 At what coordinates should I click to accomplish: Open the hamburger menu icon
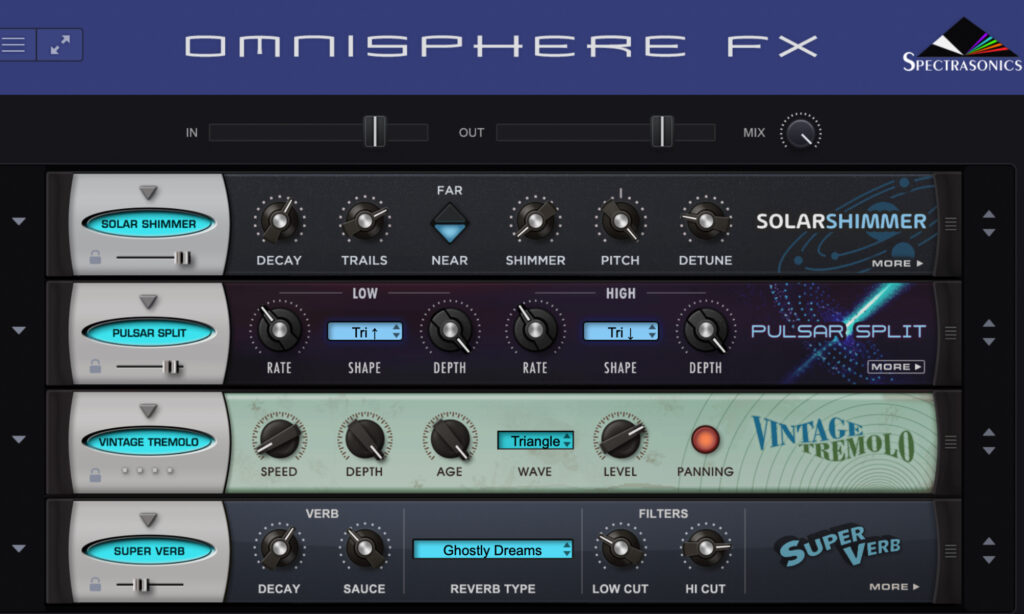(x=14, y=43)
